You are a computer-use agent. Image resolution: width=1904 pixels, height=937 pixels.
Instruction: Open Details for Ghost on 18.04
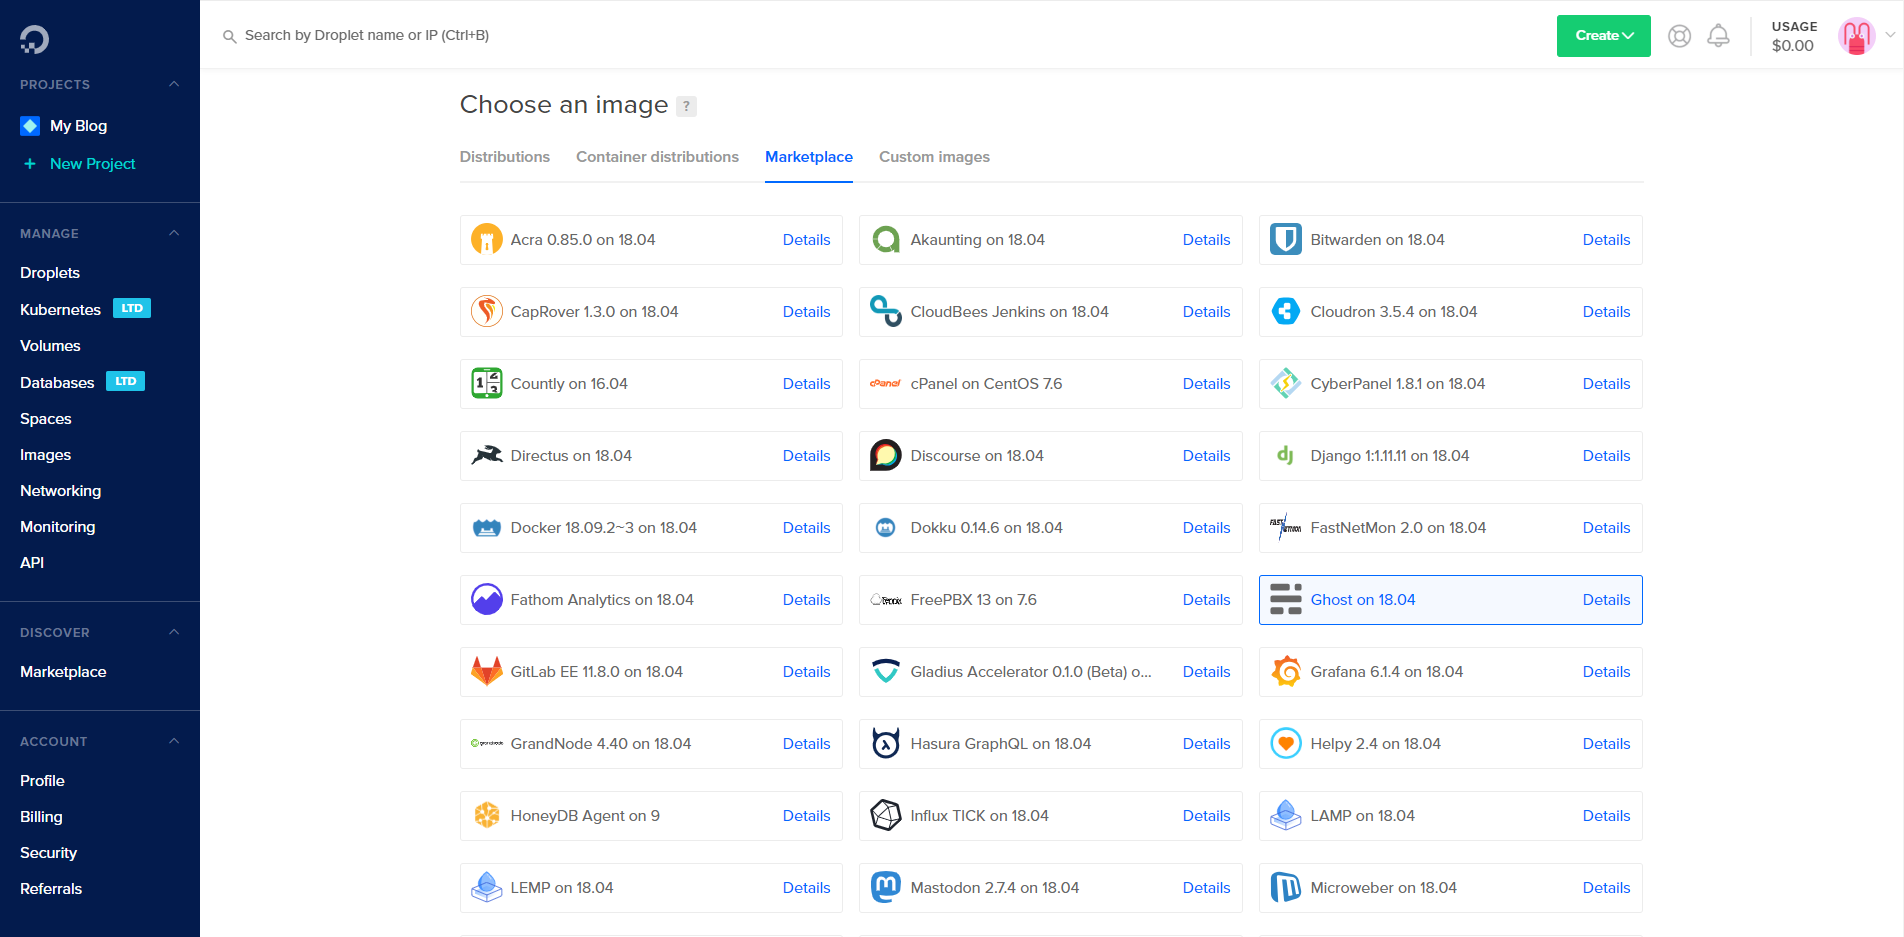point(1606,600)
